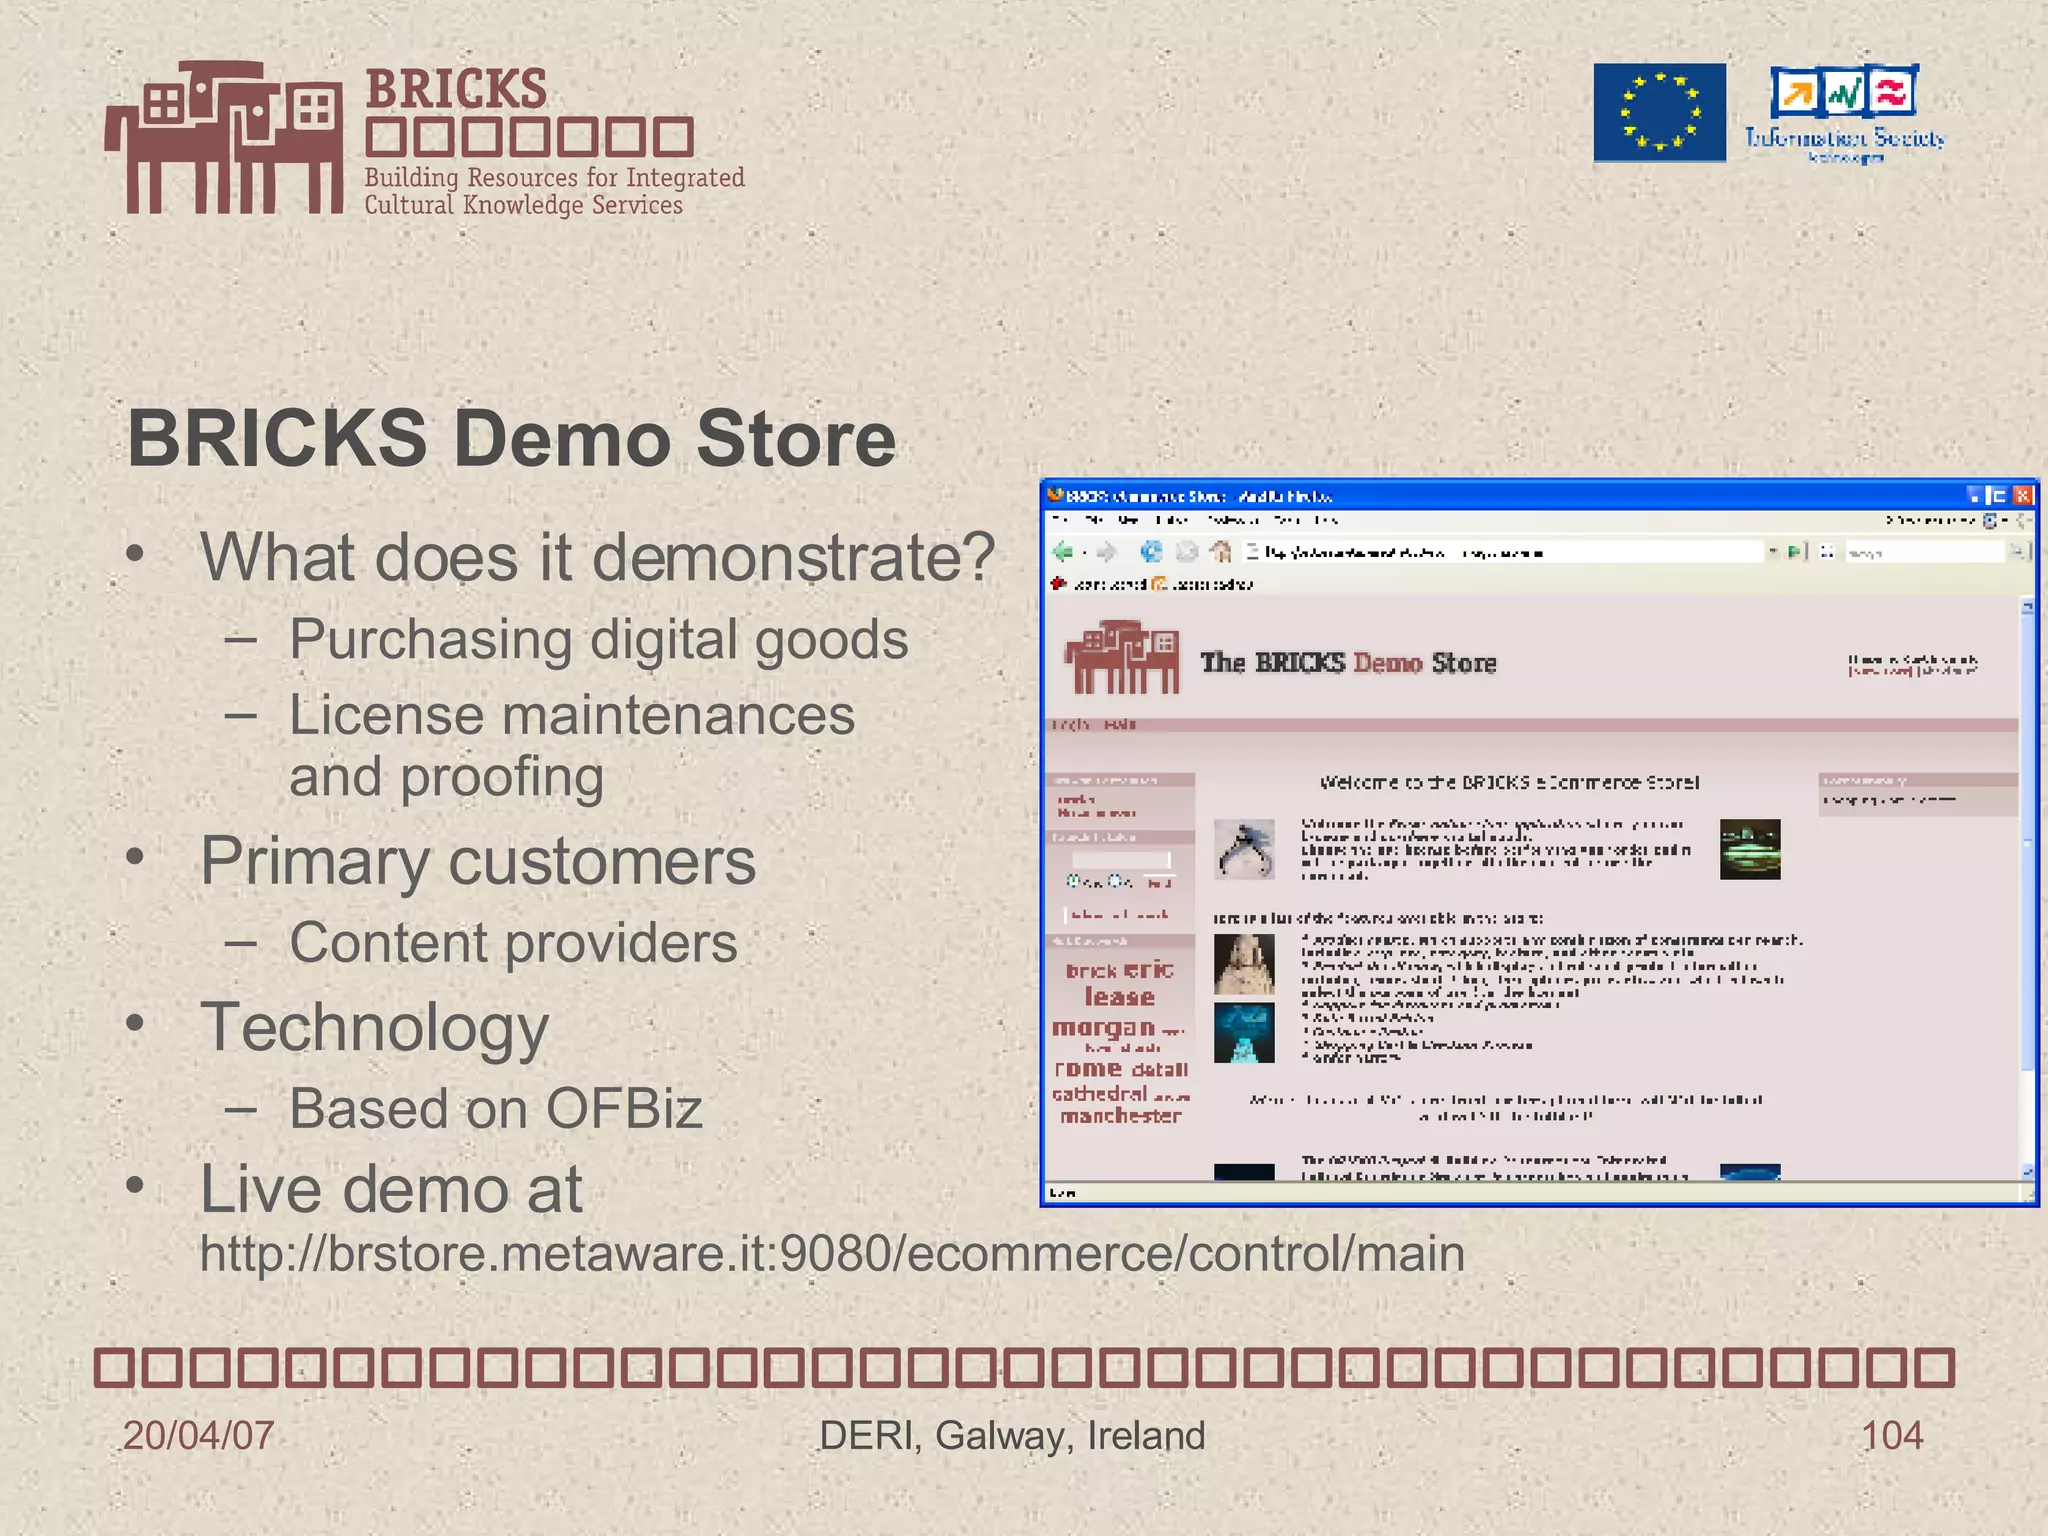This screenshot has height=1536, width=2048.
Task: Click the BRICKS logo in the store header
Action: point(1121,658)
